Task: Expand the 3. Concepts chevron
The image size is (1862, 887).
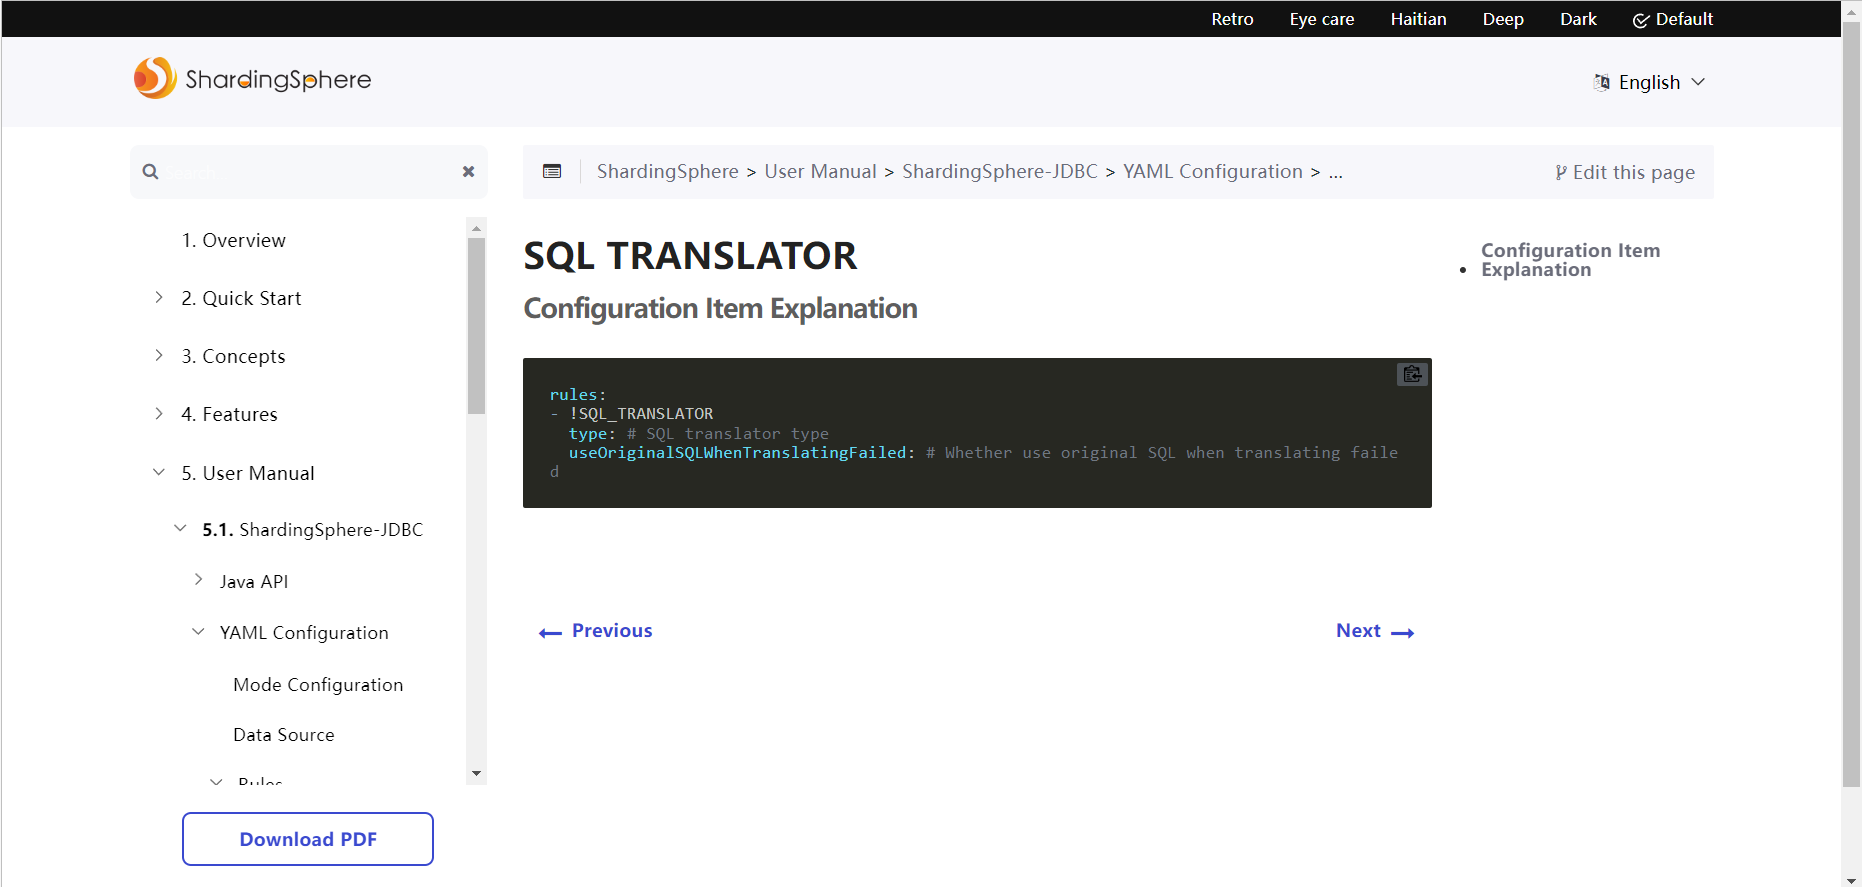Action: click(159, 355)
